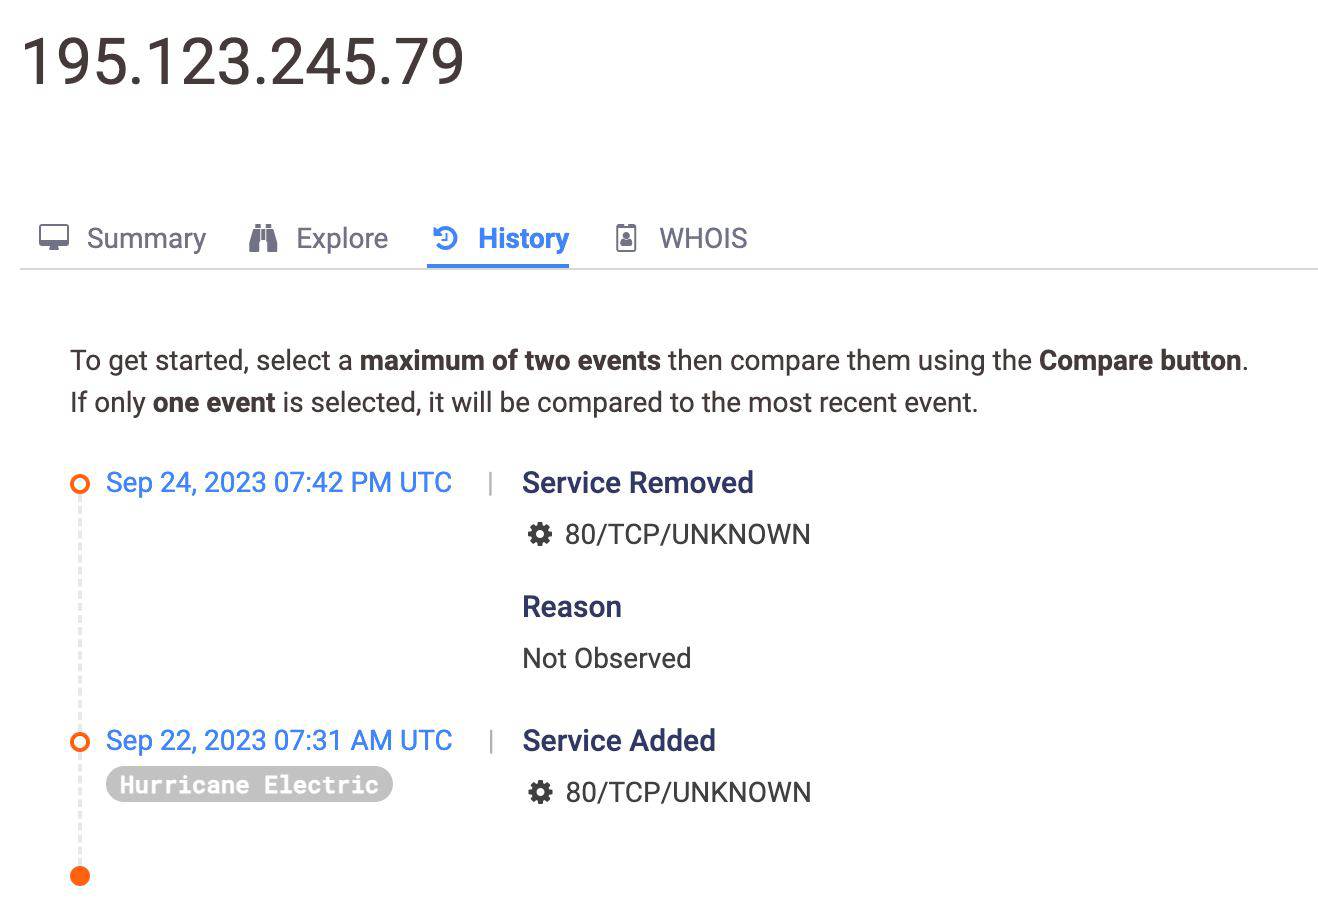
Task: Open Sep 22, 2023 07:31 AM UTC event
Action: point(279,741)
